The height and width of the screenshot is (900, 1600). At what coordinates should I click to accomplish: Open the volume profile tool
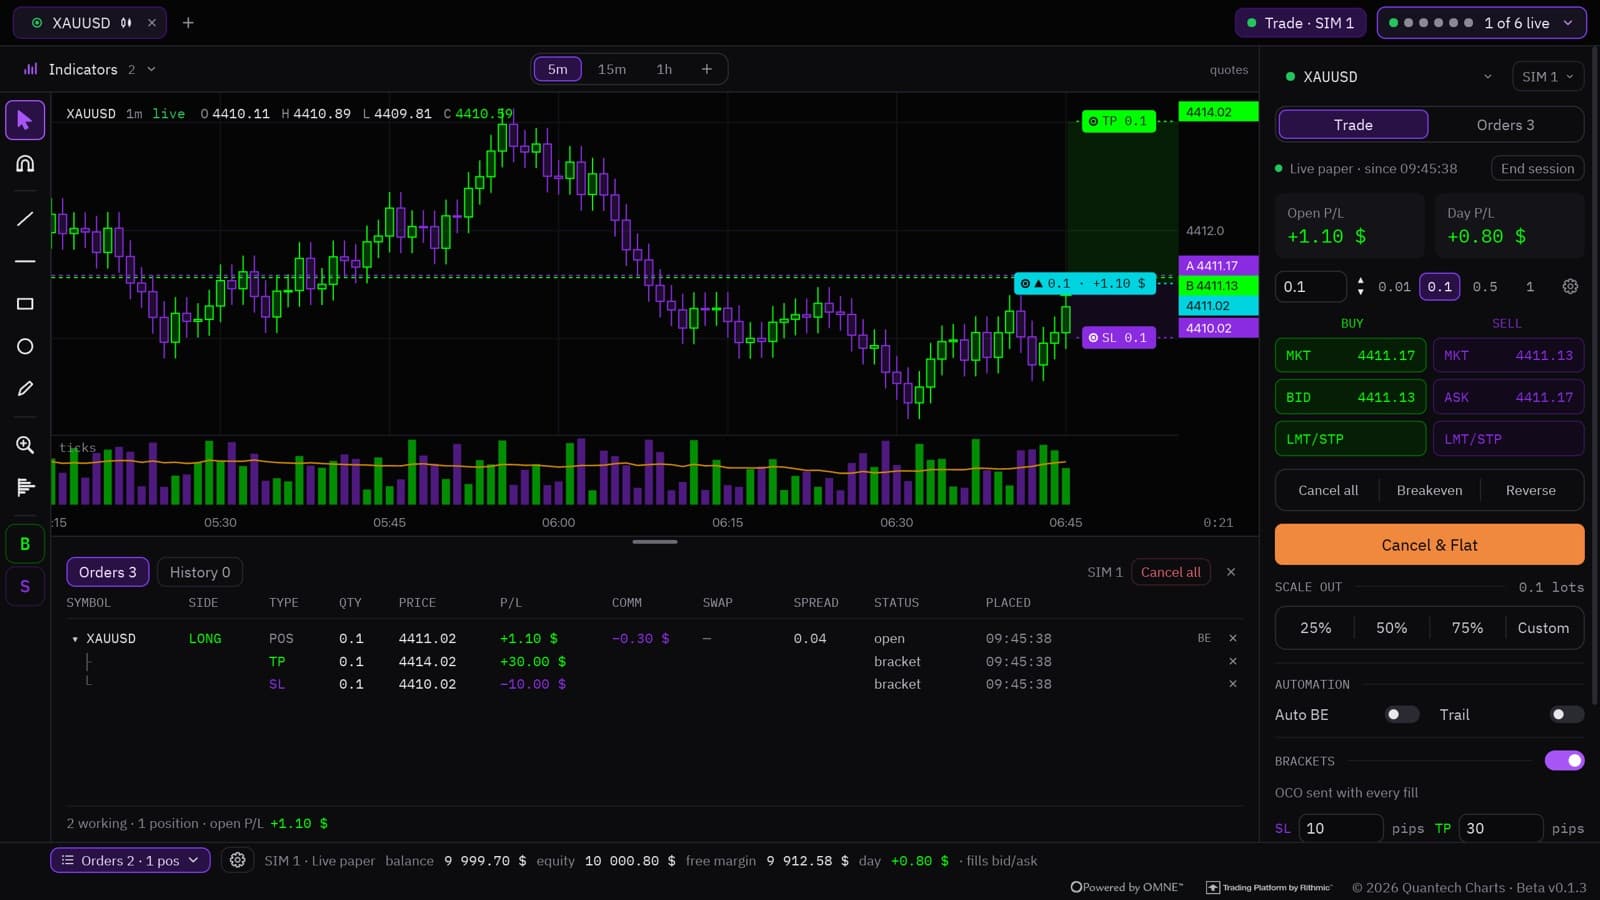point(25,487)
